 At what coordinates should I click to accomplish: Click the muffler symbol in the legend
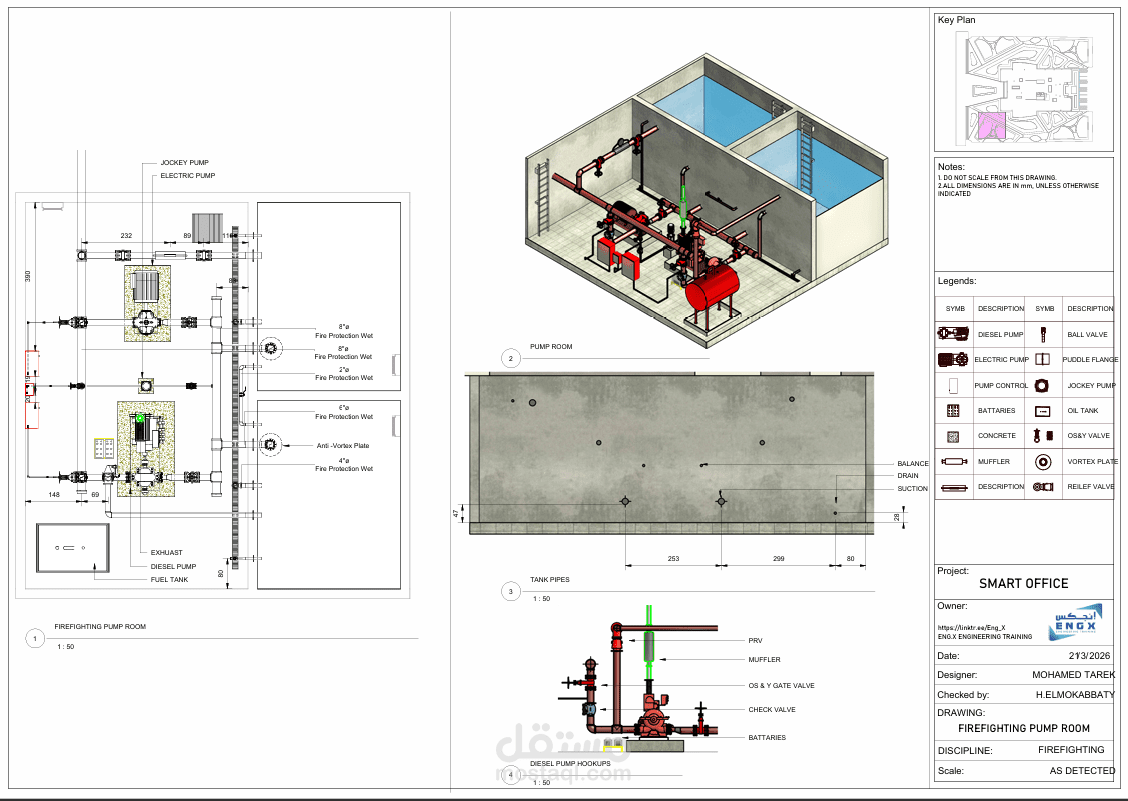point(953,461)
